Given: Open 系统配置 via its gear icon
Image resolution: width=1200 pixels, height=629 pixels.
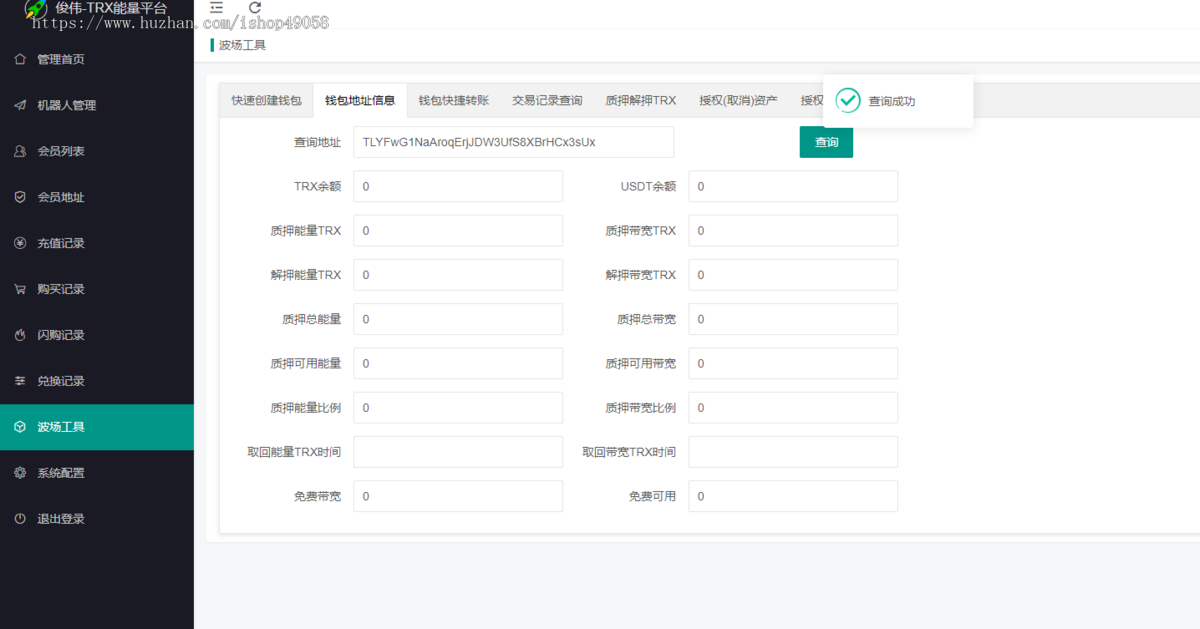Looking at the screenshot, I should tap(20, 473).
